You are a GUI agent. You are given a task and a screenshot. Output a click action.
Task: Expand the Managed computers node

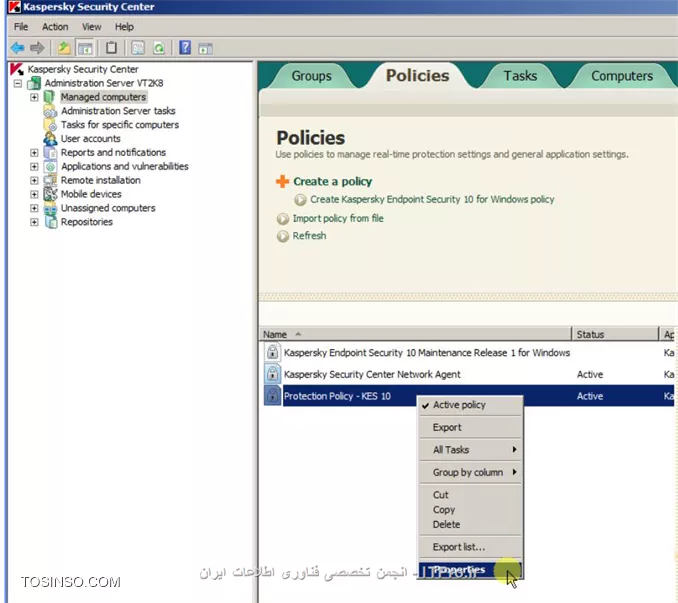pos(34,97)
